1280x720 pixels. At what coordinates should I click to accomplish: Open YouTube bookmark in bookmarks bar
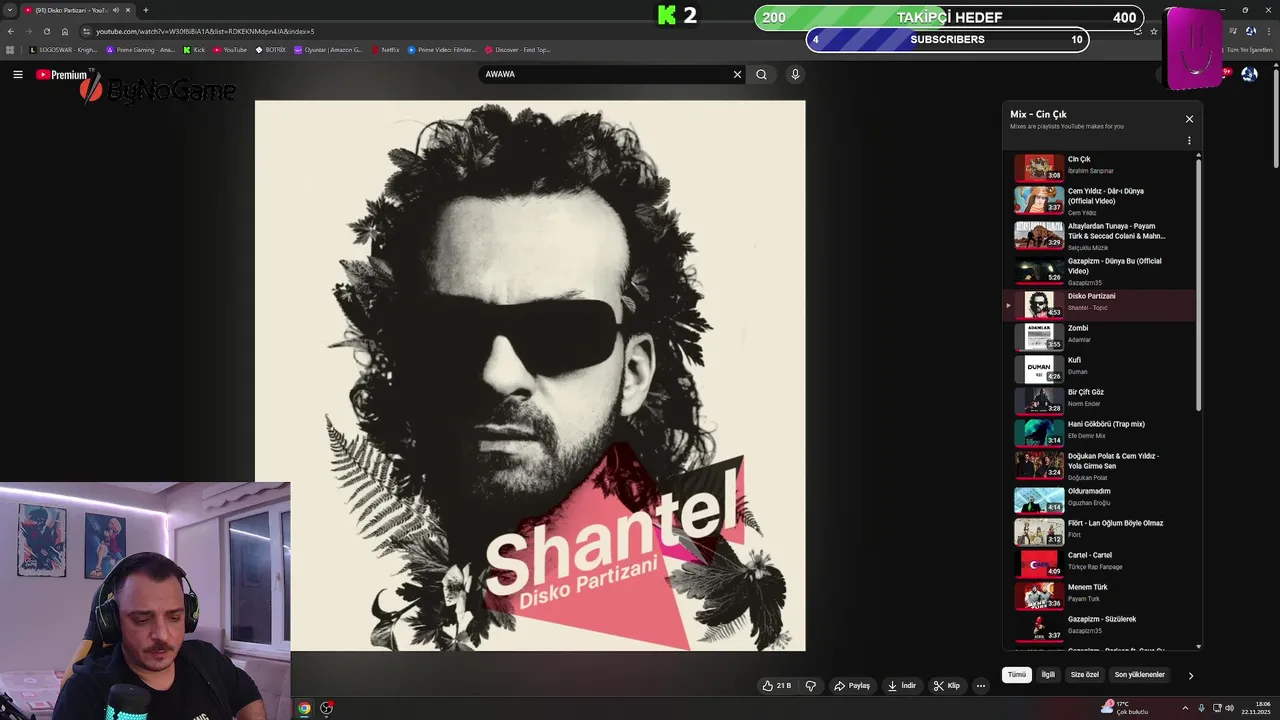click(x=230, y=49)
